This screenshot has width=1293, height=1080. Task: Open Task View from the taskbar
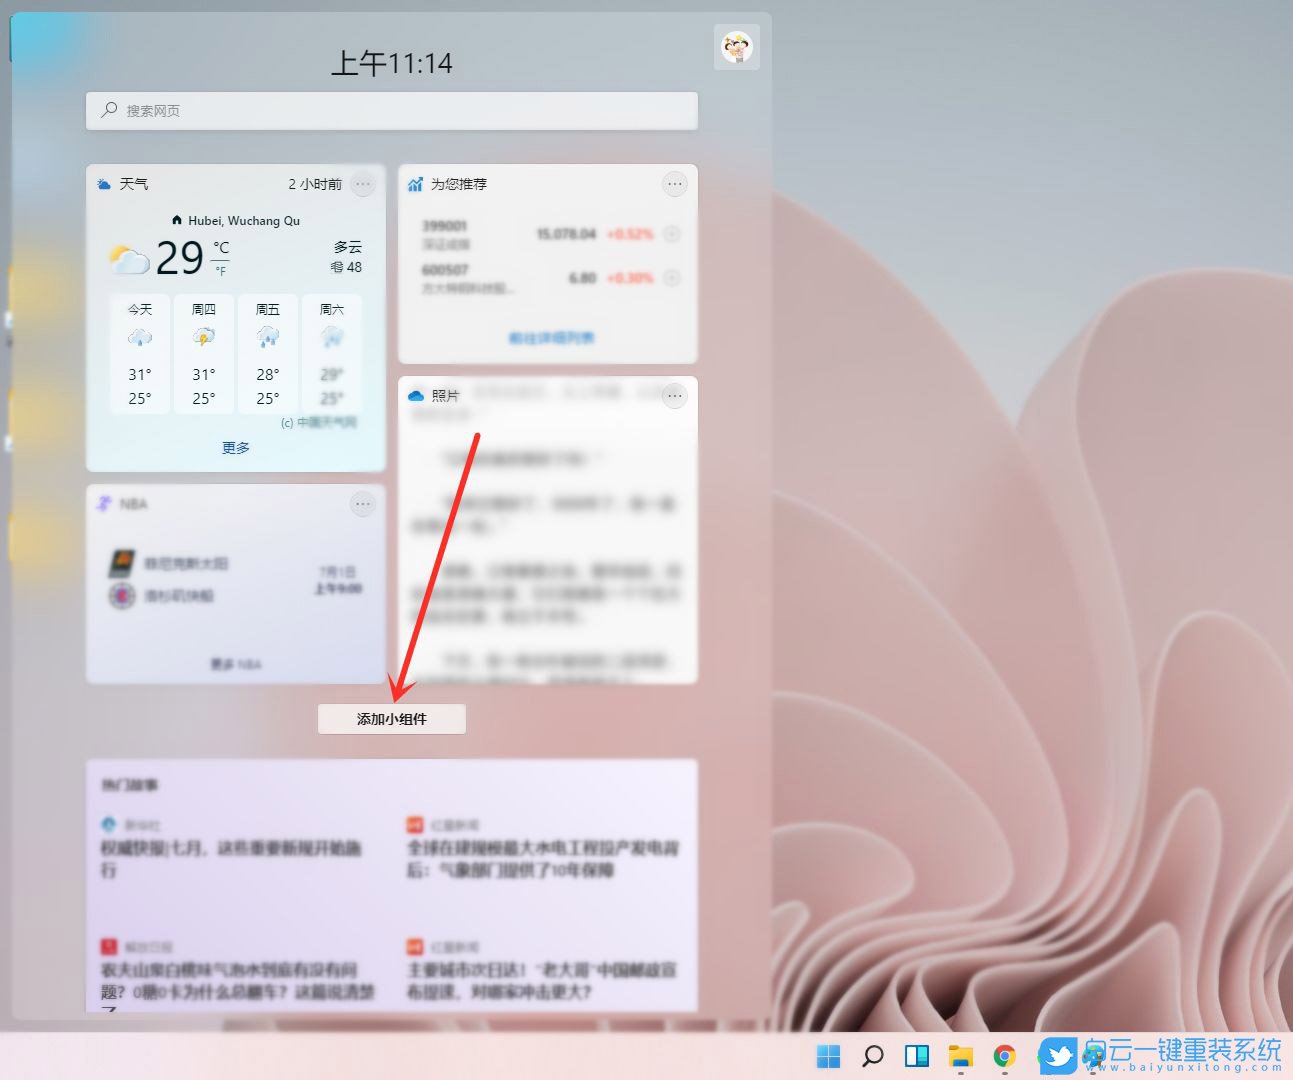916,1055
